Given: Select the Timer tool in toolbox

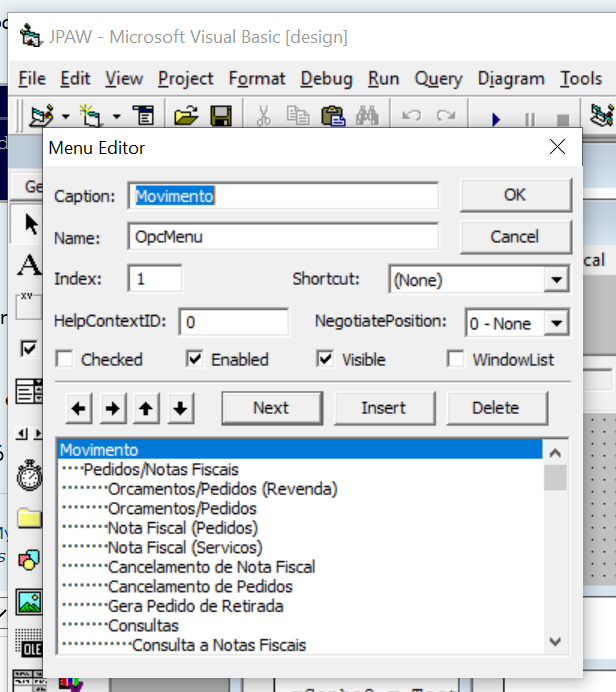Looking at the screenshot, I should [29, 476].
